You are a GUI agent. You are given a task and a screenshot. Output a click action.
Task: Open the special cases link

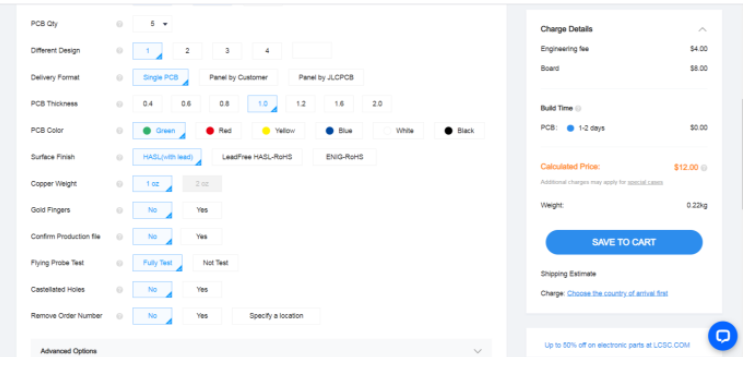coord(645,182)
